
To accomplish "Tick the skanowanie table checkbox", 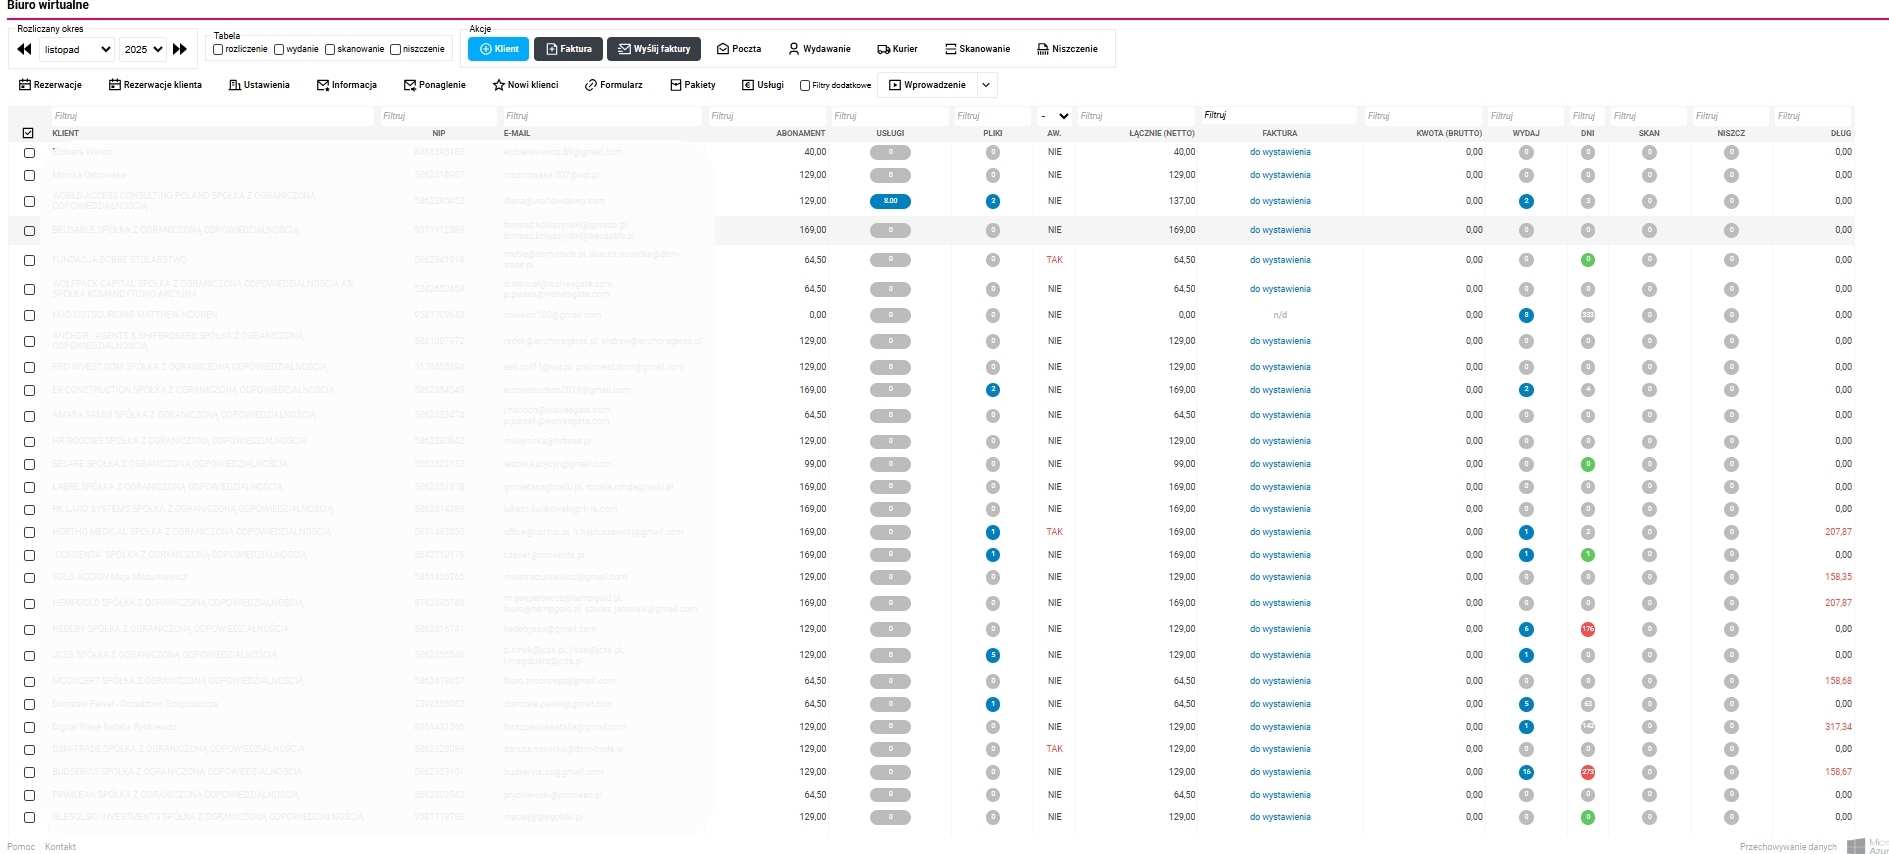I will coord(330,49).
